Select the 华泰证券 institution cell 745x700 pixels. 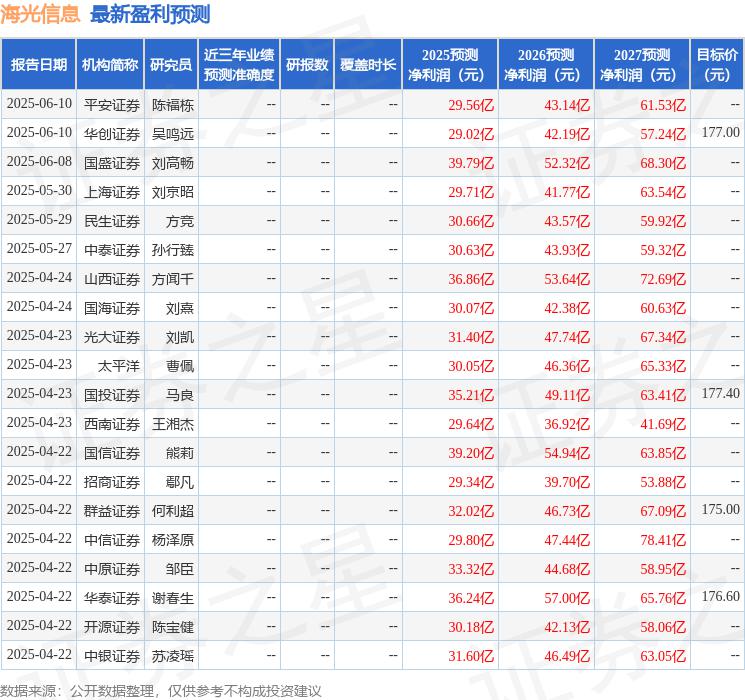pos(112,598)
